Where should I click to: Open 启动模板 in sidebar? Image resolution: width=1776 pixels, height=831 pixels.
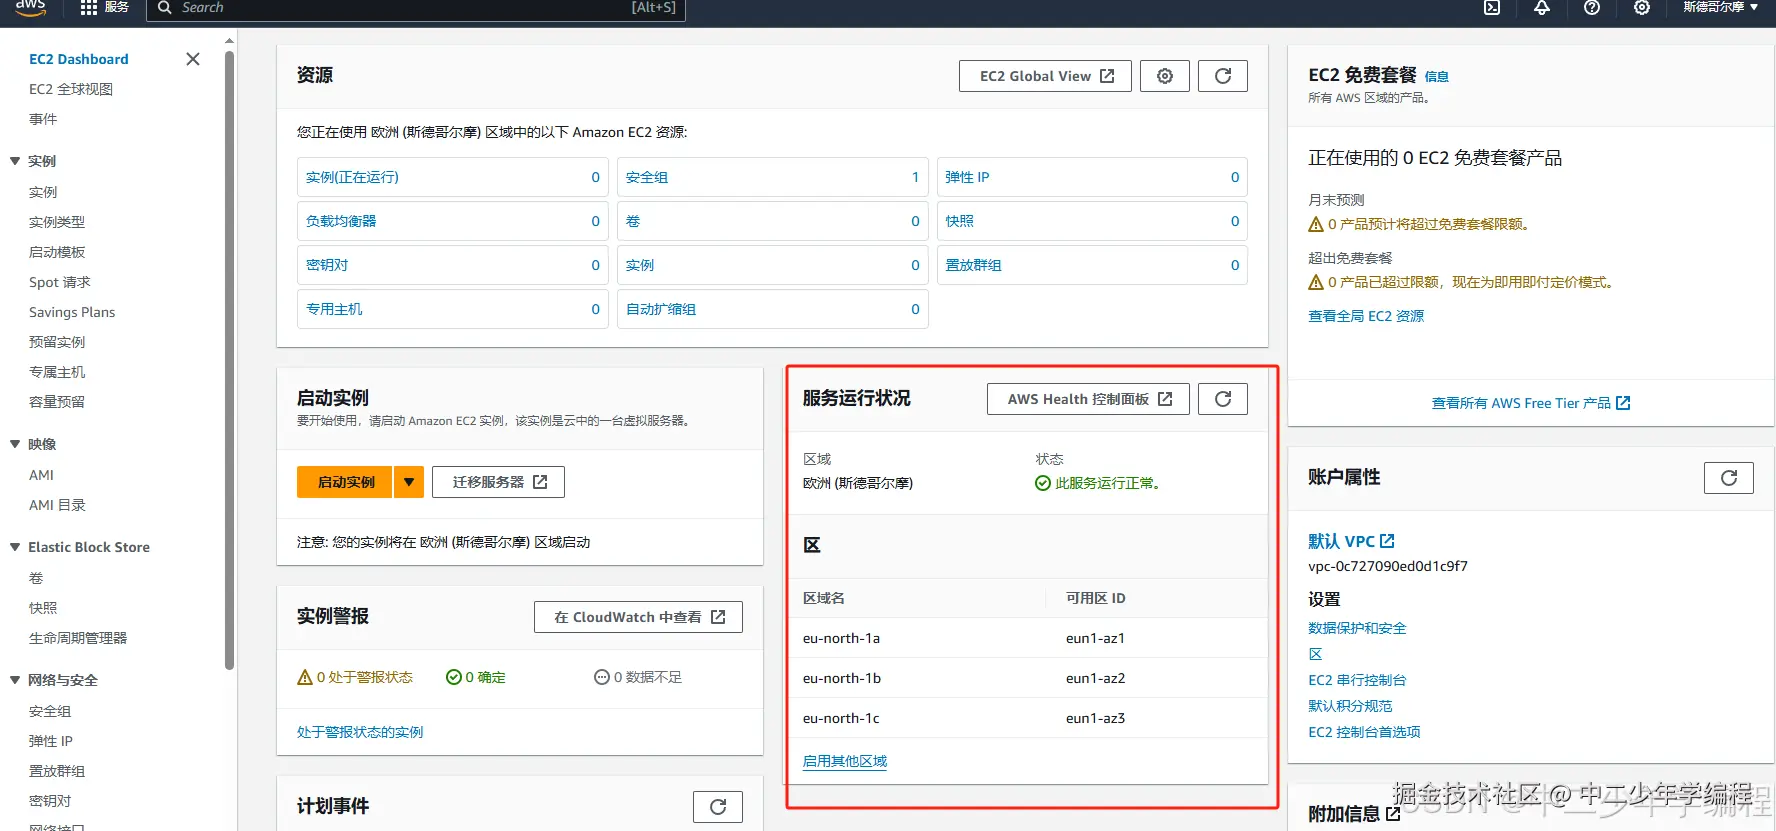click(x=57, y=252)
